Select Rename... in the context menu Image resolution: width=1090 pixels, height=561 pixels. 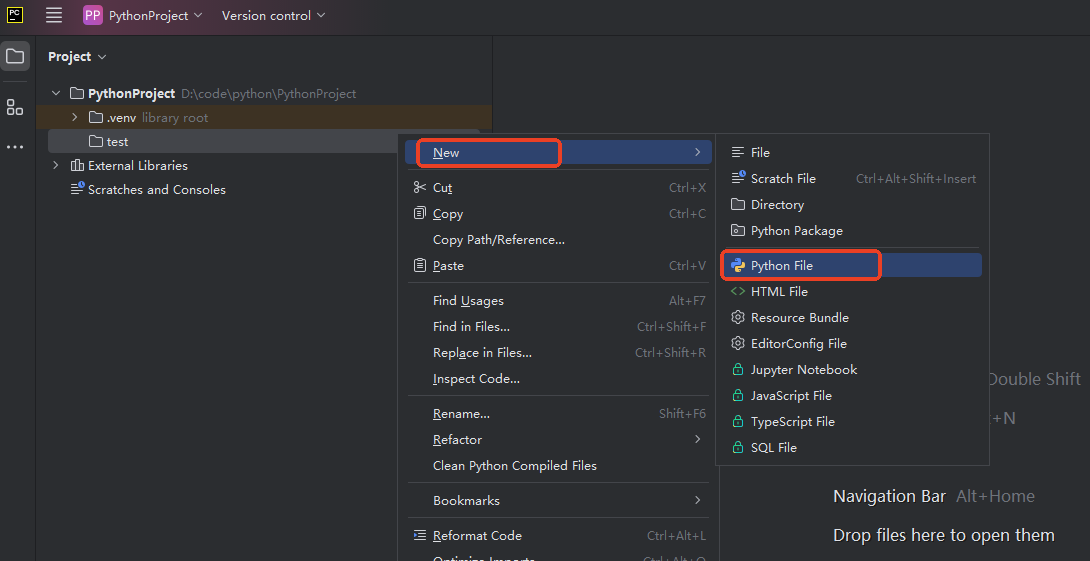pos(461,414)
